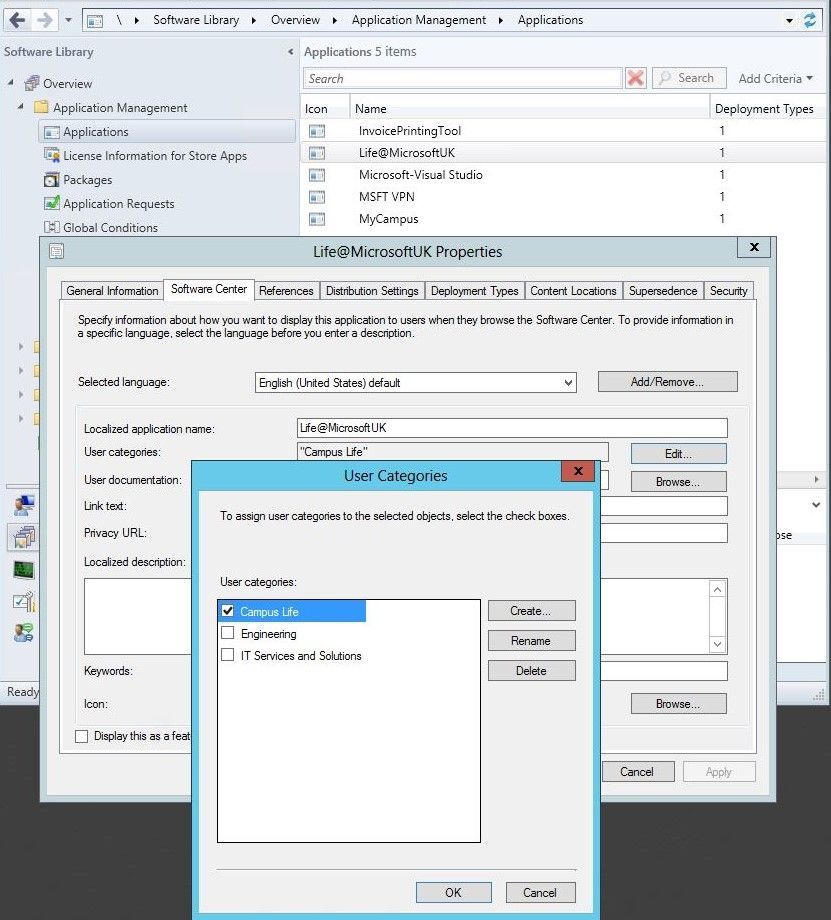The width and height of the screenshot is (831, 920).
Task: Switch to the General Information tab
Action: pos(112,291)
